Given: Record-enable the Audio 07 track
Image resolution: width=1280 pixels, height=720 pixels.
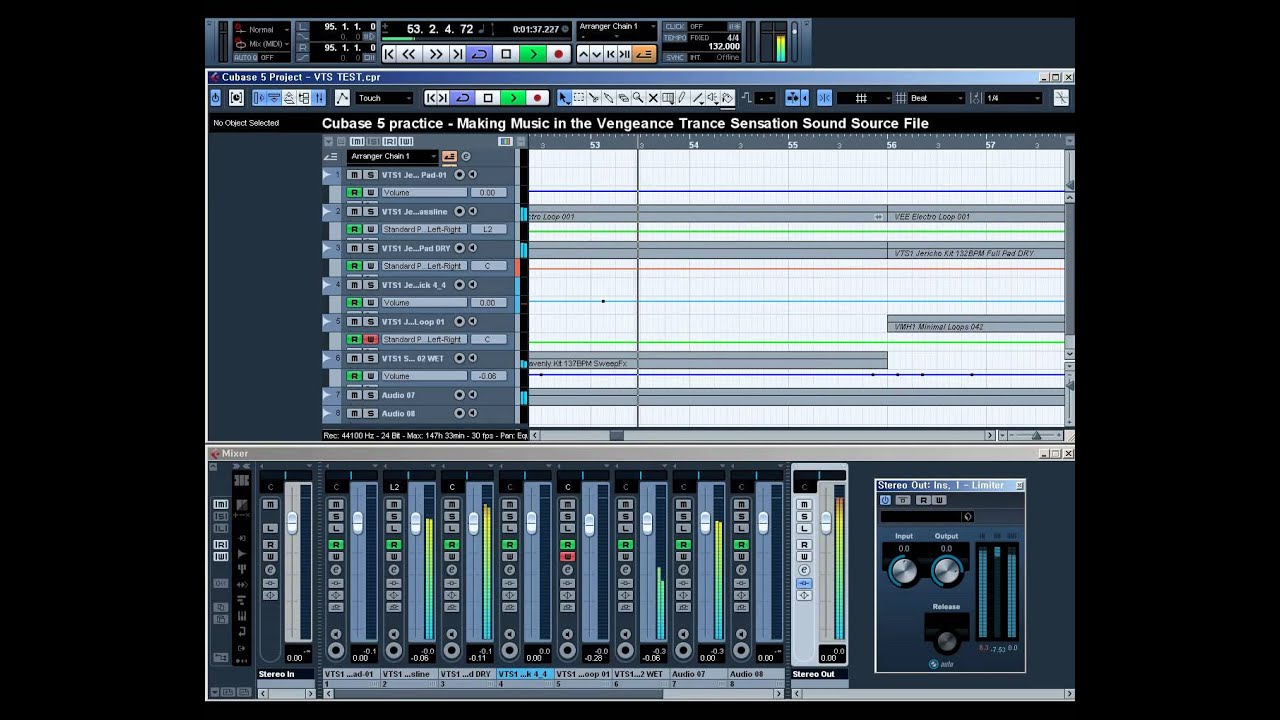Looking at the screenshot, I should (460, 395).
